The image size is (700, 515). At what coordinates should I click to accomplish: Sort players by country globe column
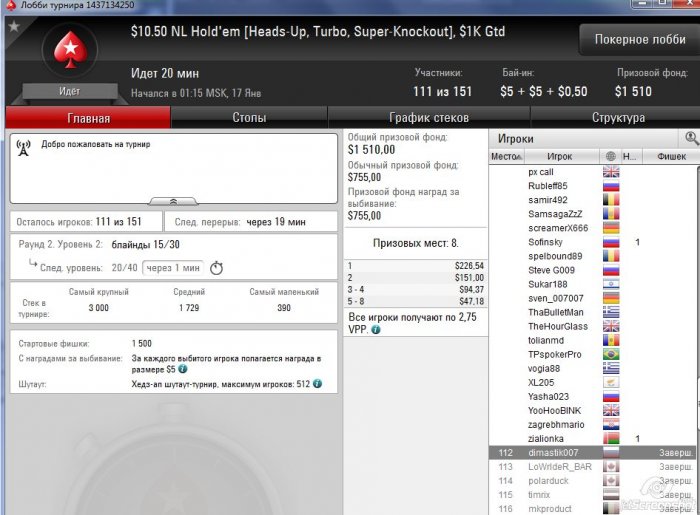611,156
